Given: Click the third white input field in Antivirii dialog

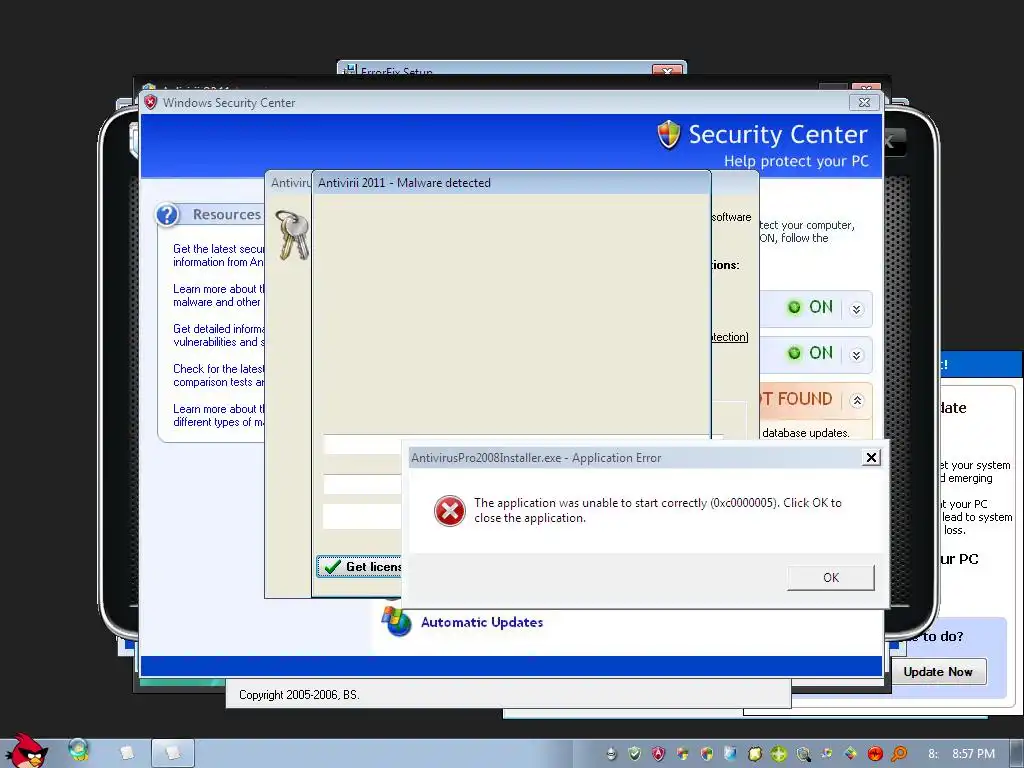Looking at the screenshot, I should 362,516.
